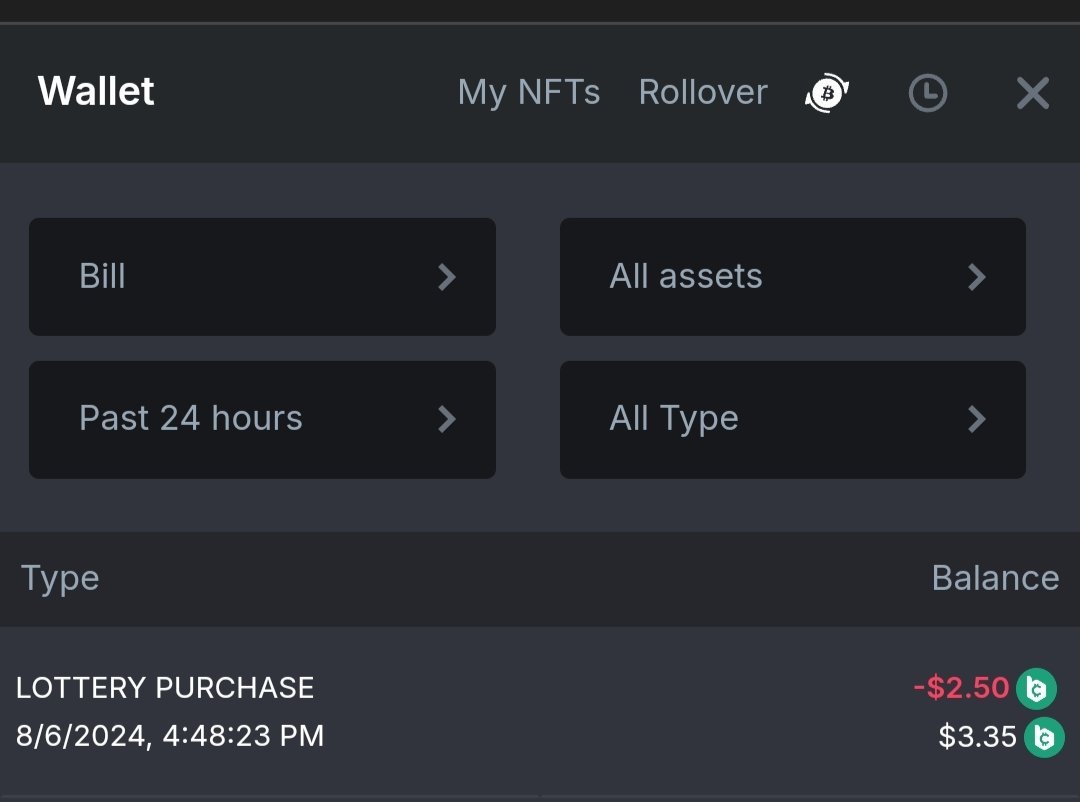The image size is (1080, 802).
Task: Click the Balance column header
Action: 995,578
